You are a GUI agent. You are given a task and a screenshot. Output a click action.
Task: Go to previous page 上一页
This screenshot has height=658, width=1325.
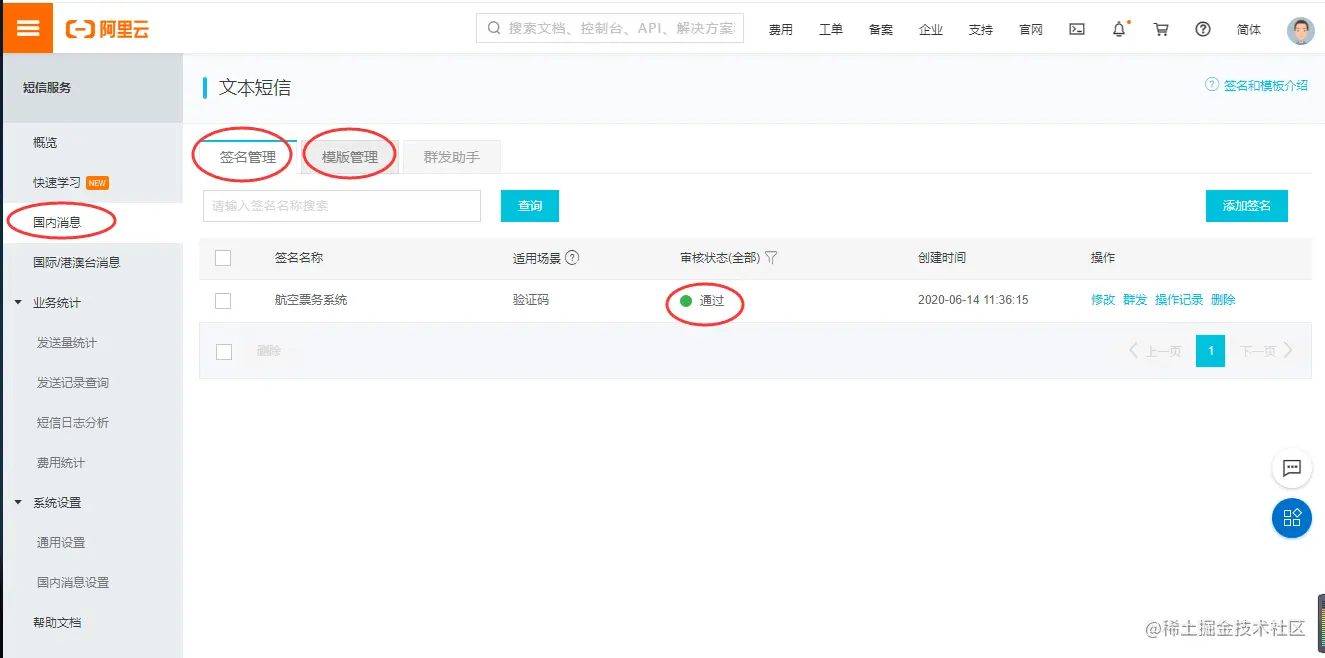tap(1155, 351)
